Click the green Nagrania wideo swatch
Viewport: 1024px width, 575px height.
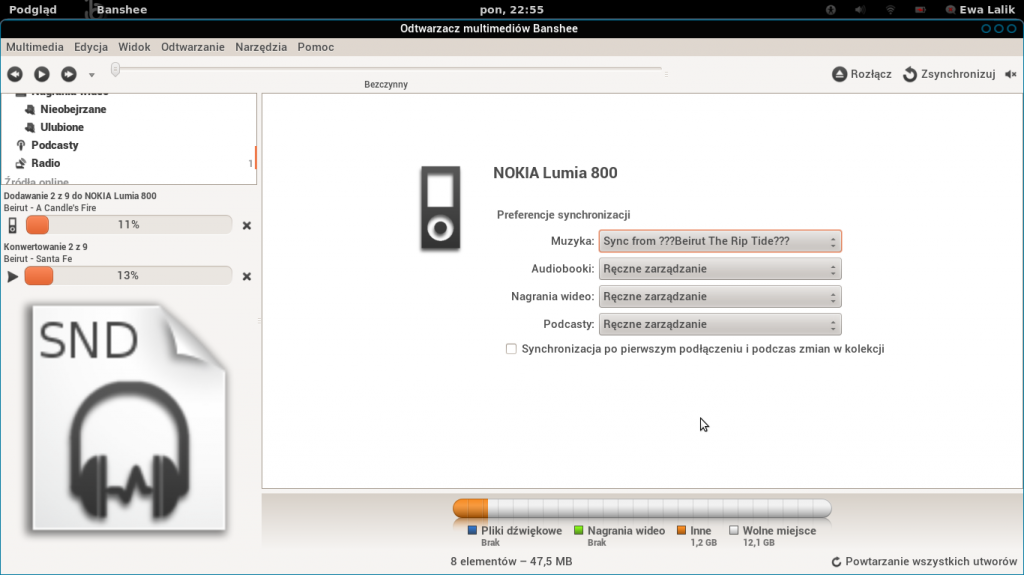point(579,531)
